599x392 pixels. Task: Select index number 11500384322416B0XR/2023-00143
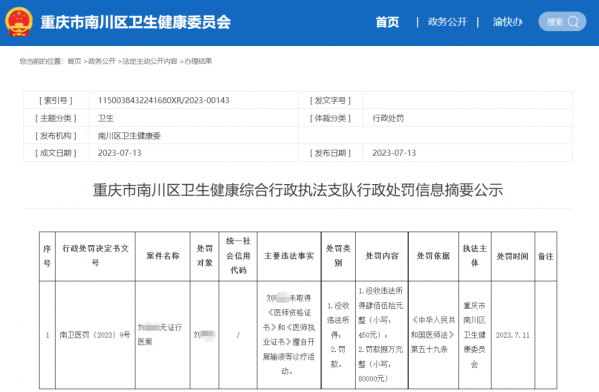click(164, 100)
